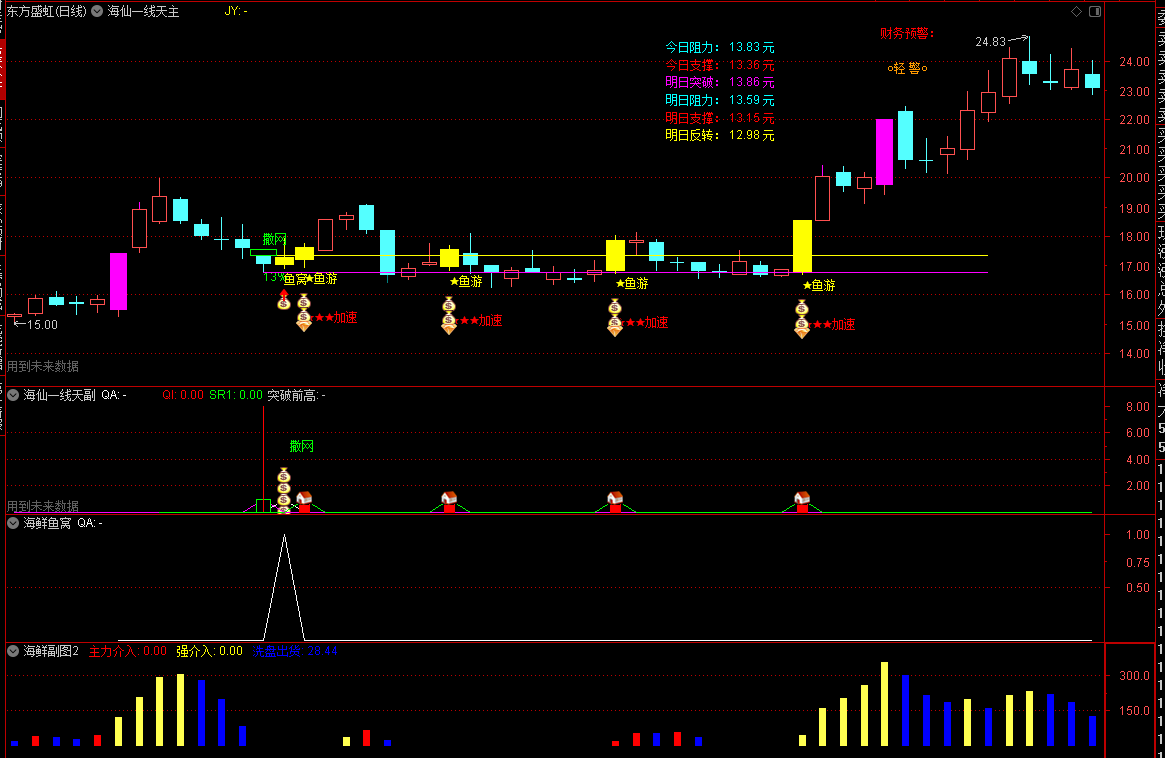Click the 明日反转: 12.98元 label

pyautogui.click(x=719, y=135)
